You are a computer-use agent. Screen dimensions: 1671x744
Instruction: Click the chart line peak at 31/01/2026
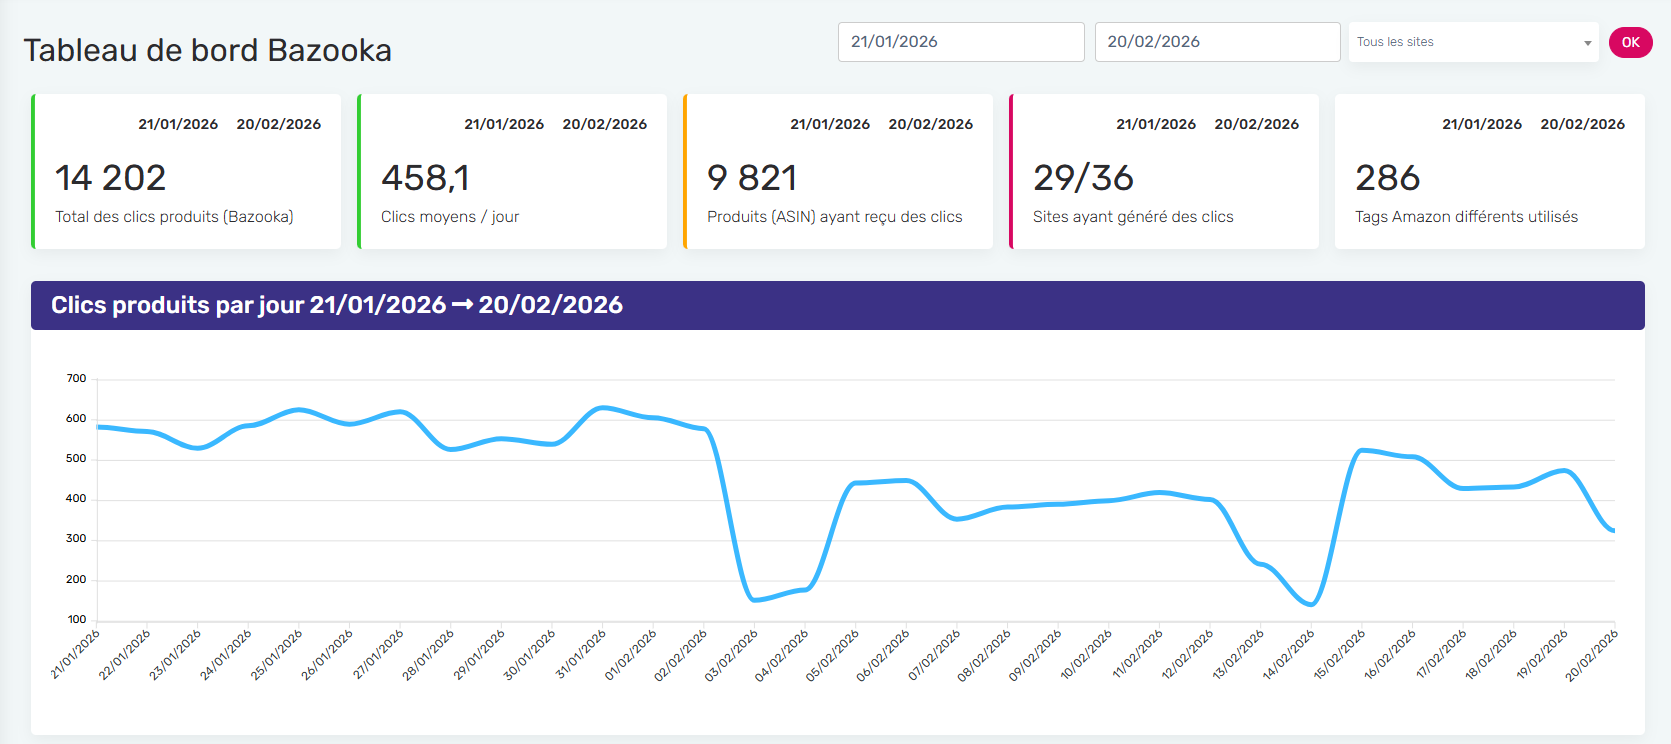[x=602, y=407]
